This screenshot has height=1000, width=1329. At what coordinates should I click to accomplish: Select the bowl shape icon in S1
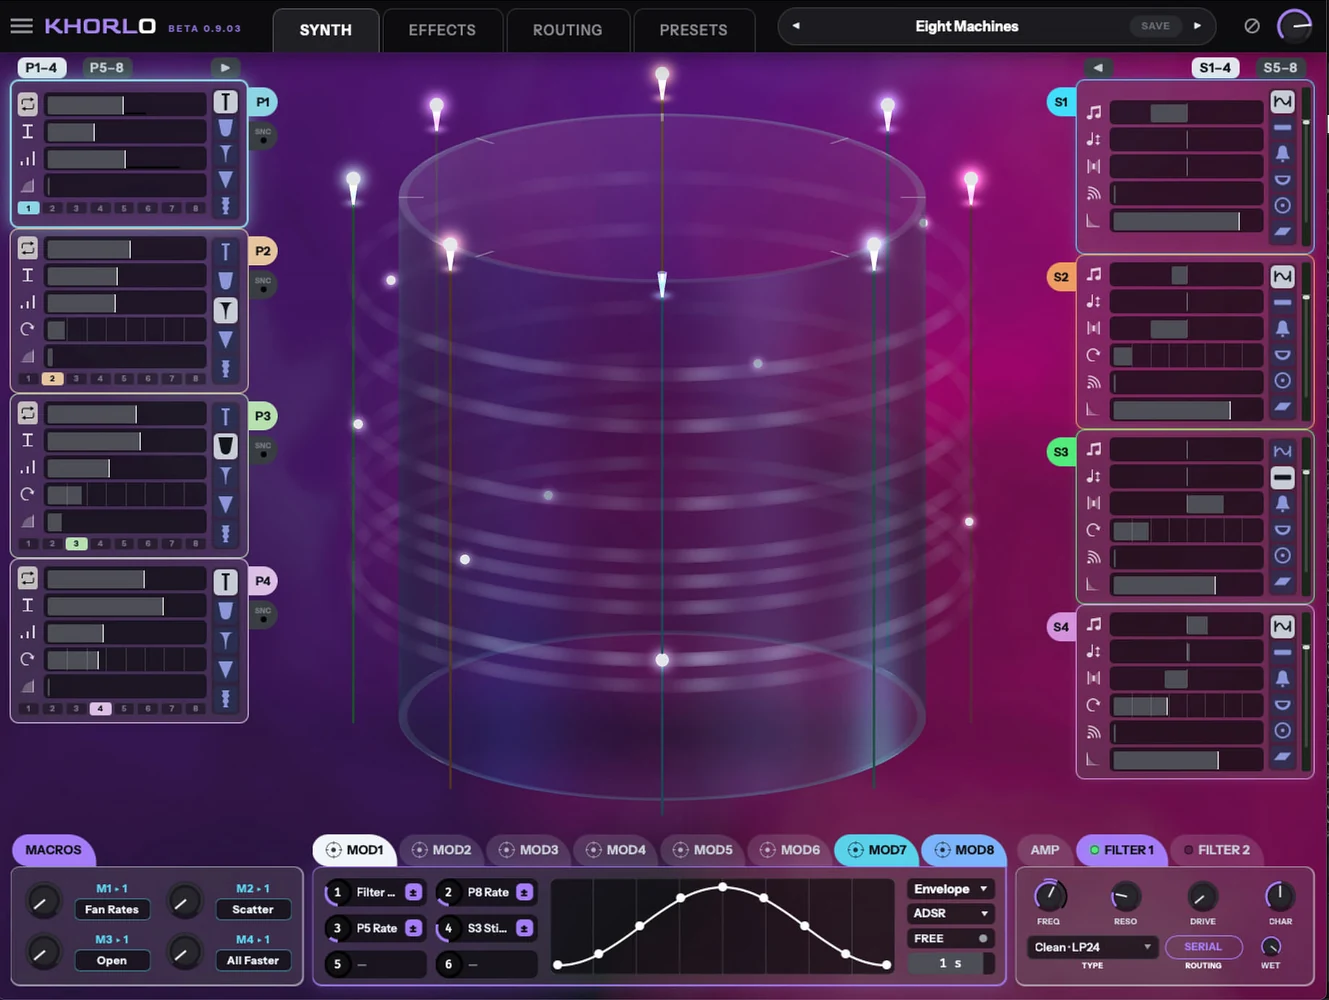click(x=1282, y=180)
